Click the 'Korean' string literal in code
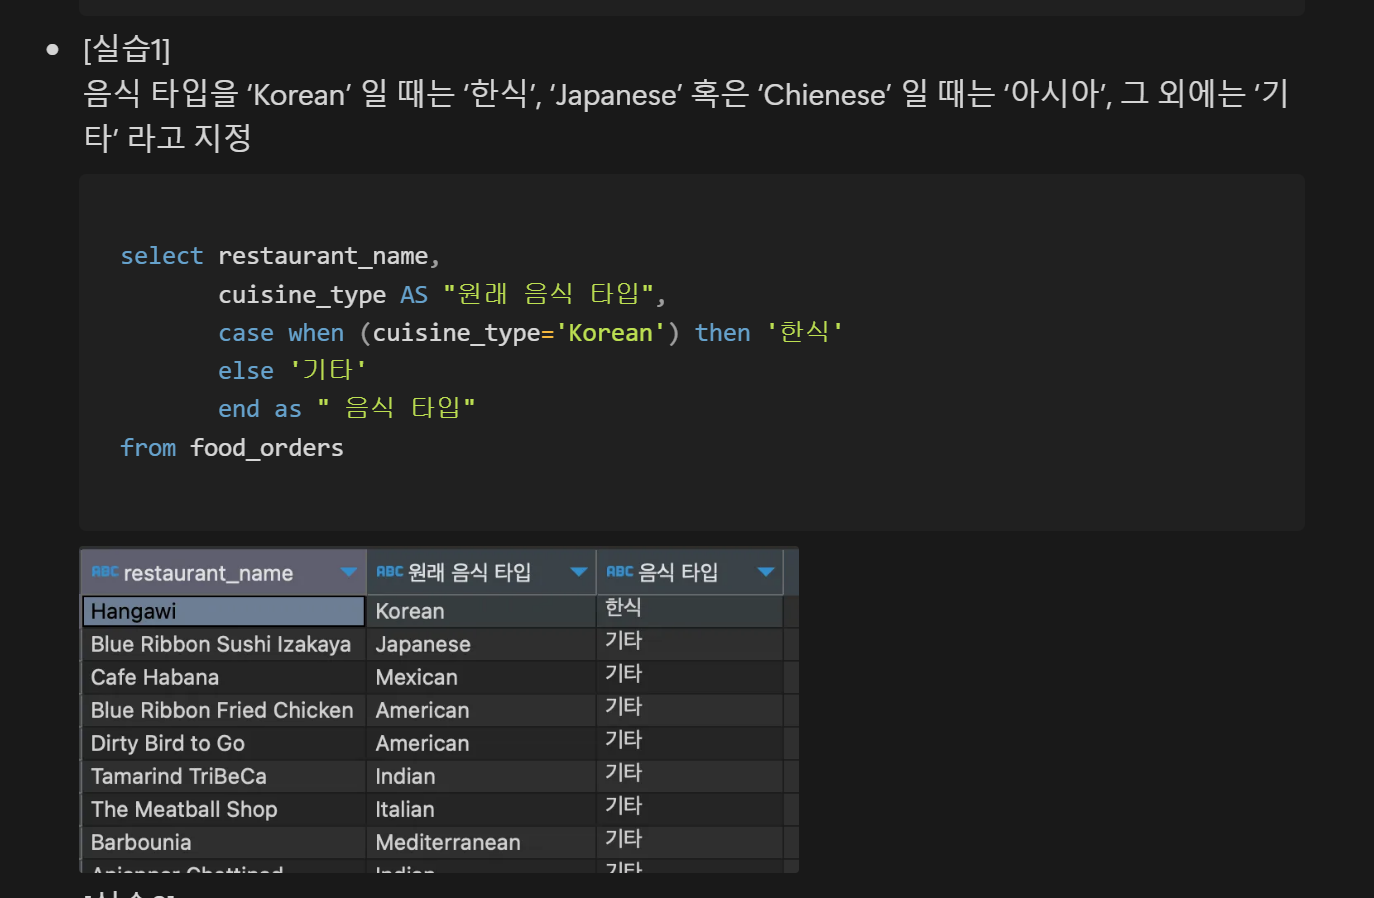 pyautogui.click(x=611, y=332)
